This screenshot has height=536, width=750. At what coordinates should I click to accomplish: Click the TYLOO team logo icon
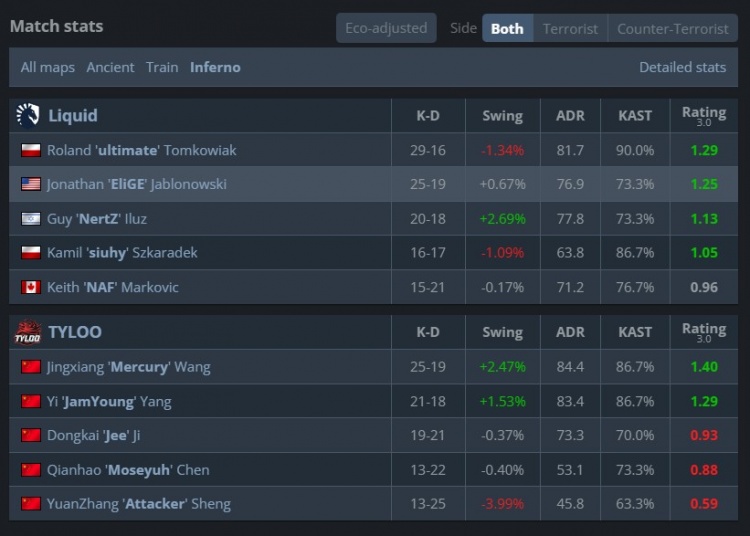coord(27,333)
